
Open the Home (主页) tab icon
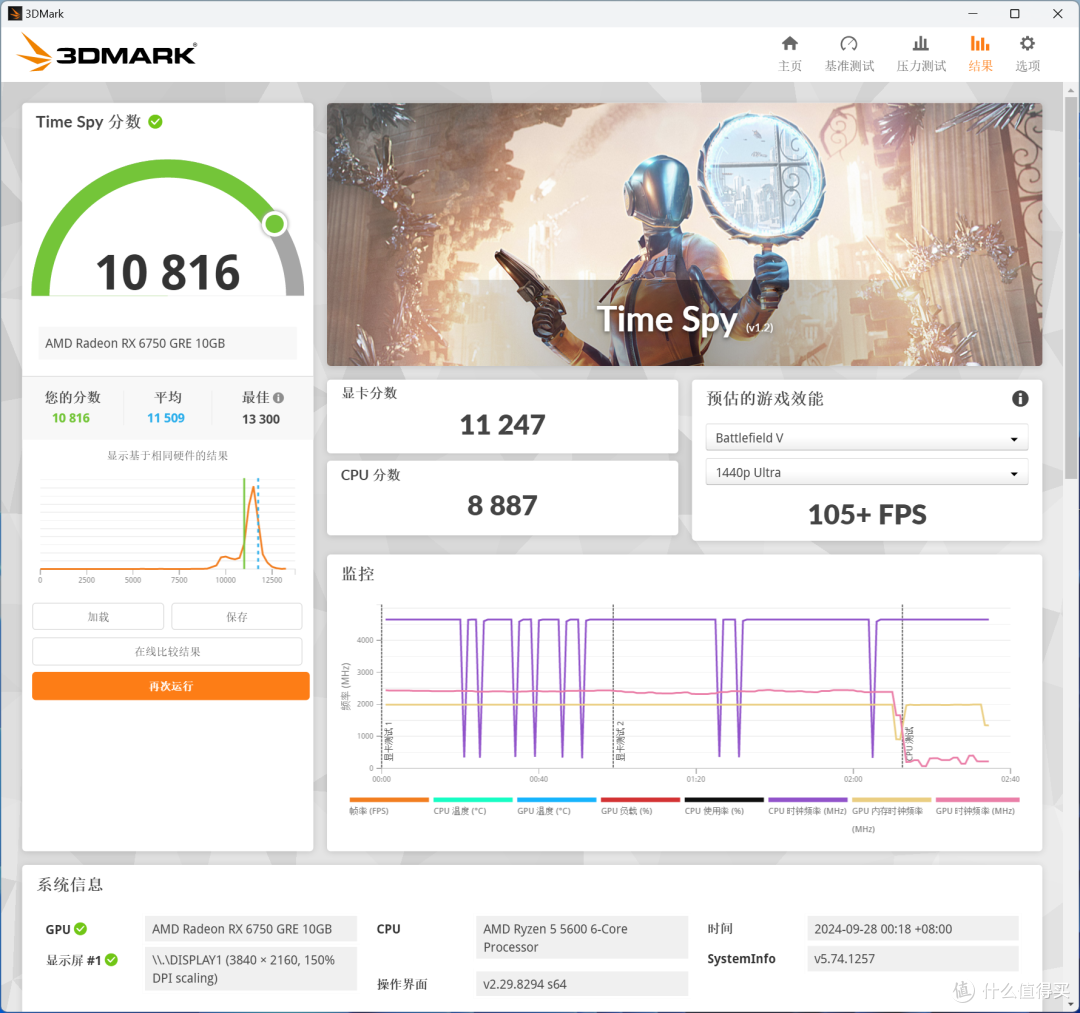(789, 44)
